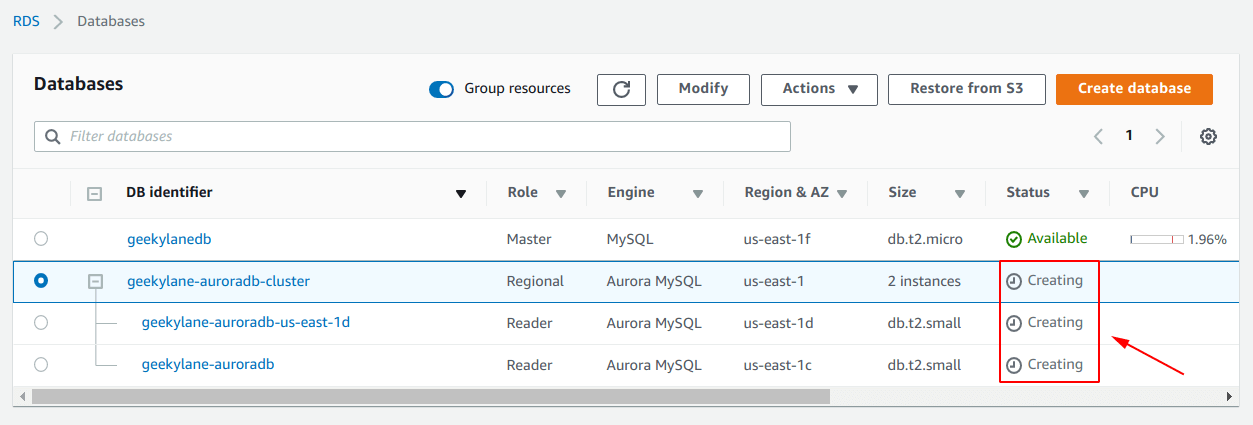Screen dimensions: 1253x425
Task: Open the geekylane-auroradb instance link
Action: point(208,365)
